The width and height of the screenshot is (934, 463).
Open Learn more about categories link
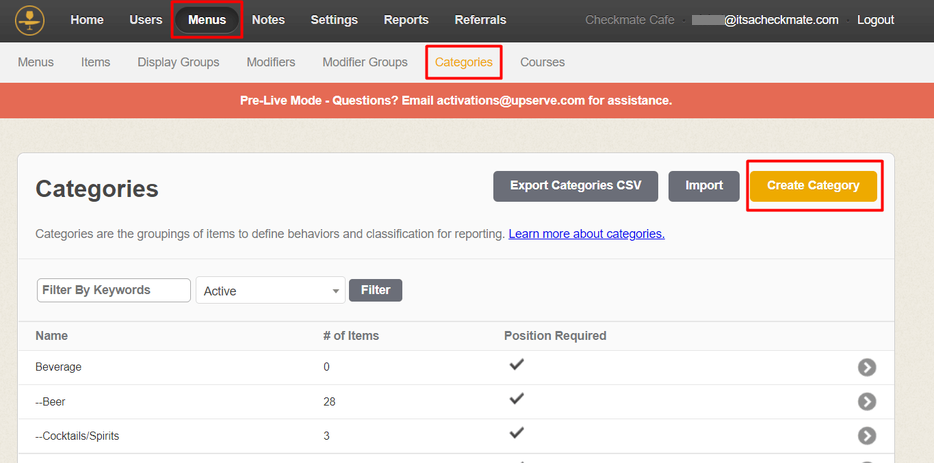point(586,234)
